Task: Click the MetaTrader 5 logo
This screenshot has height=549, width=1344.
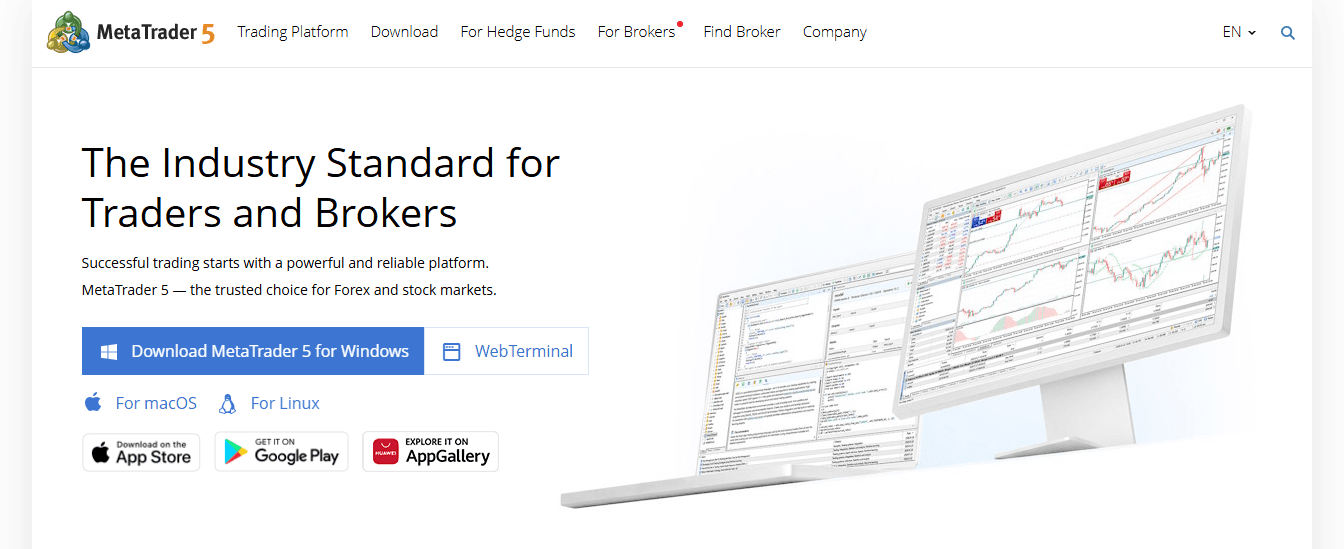Action: point(131,32)
